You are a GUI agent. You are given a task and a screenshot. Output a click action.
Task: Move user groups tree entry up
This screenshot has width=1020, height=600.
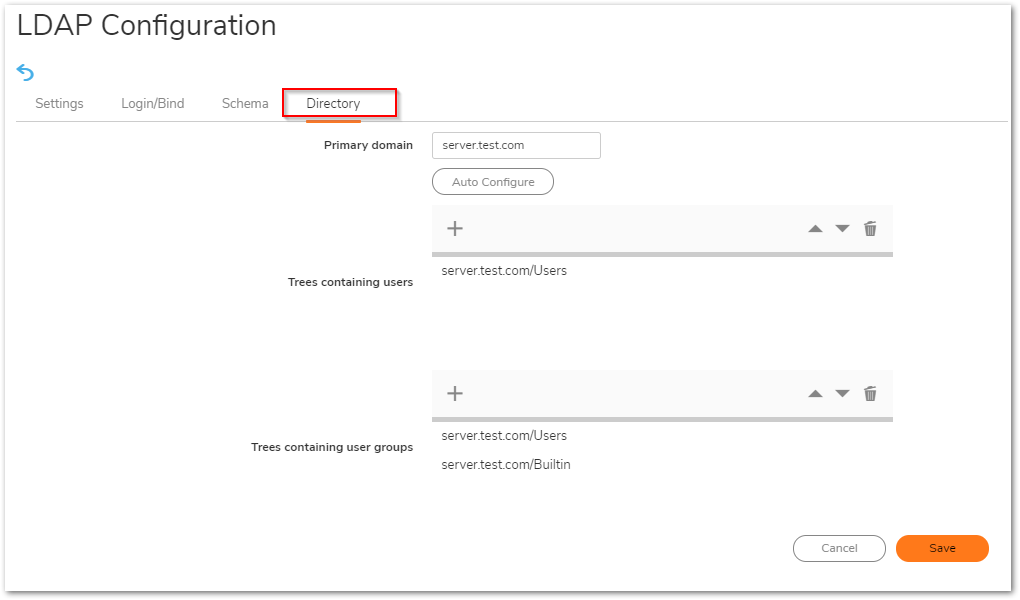point(815,394)
